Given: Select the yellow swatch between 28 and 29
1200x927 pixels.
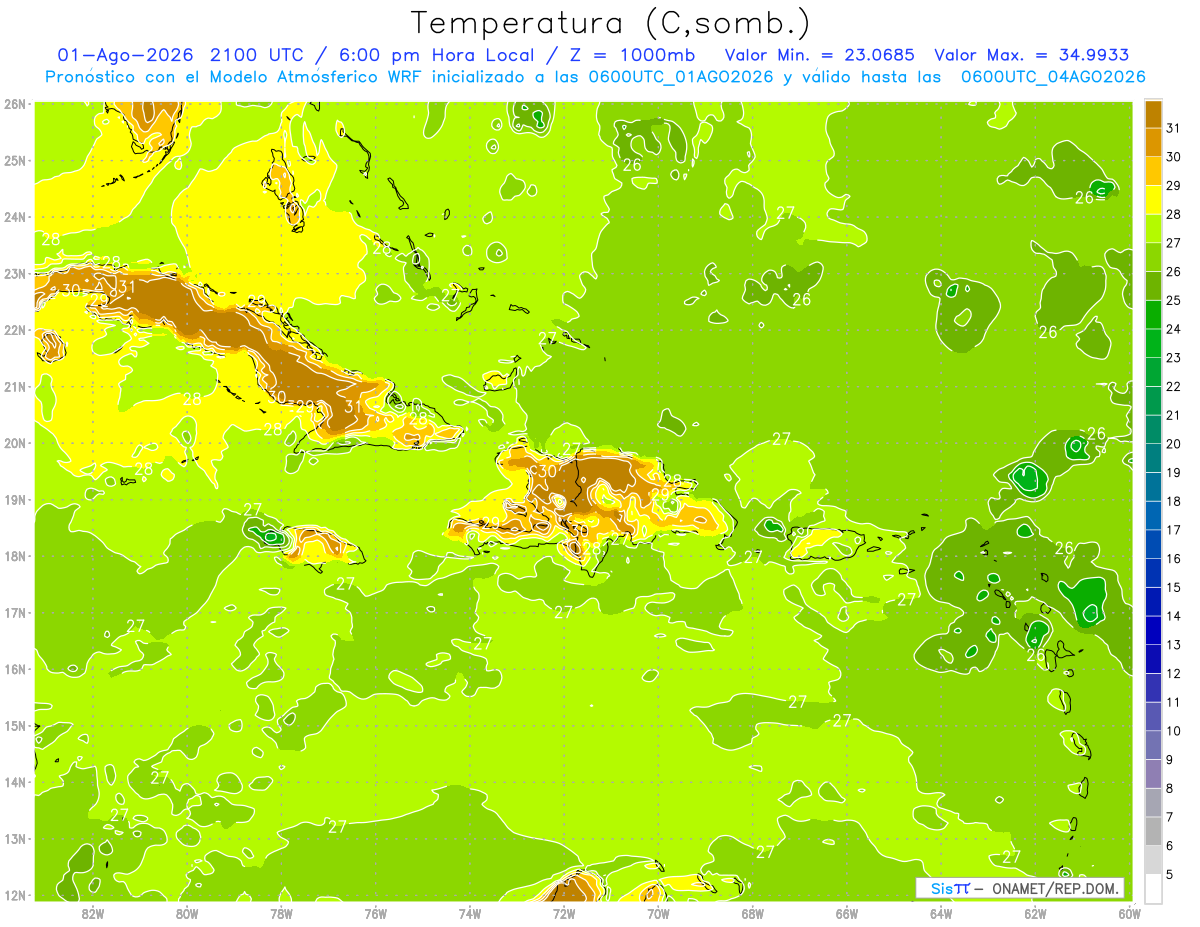Looking at the screenshot, I should coord(1153,200).
